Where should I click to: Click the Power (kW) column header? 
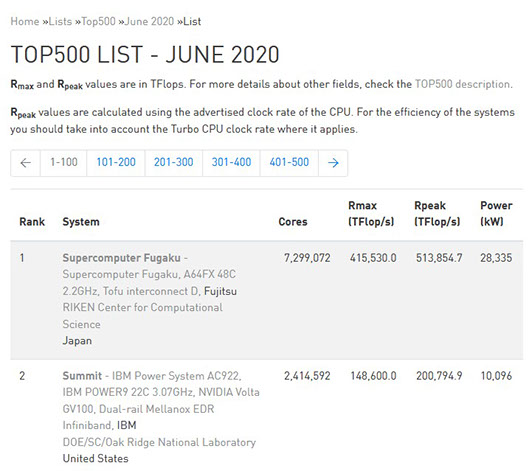tap(496, 214)
